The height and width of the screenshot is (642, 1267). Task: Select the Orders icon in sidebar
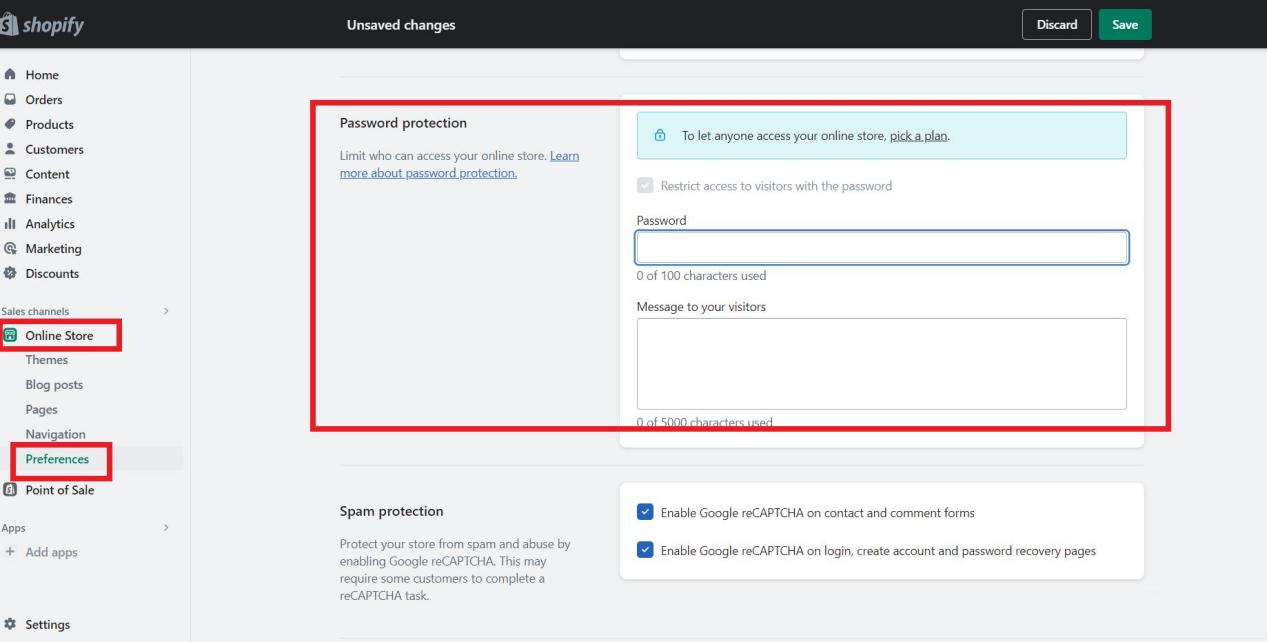click(12, 99)
